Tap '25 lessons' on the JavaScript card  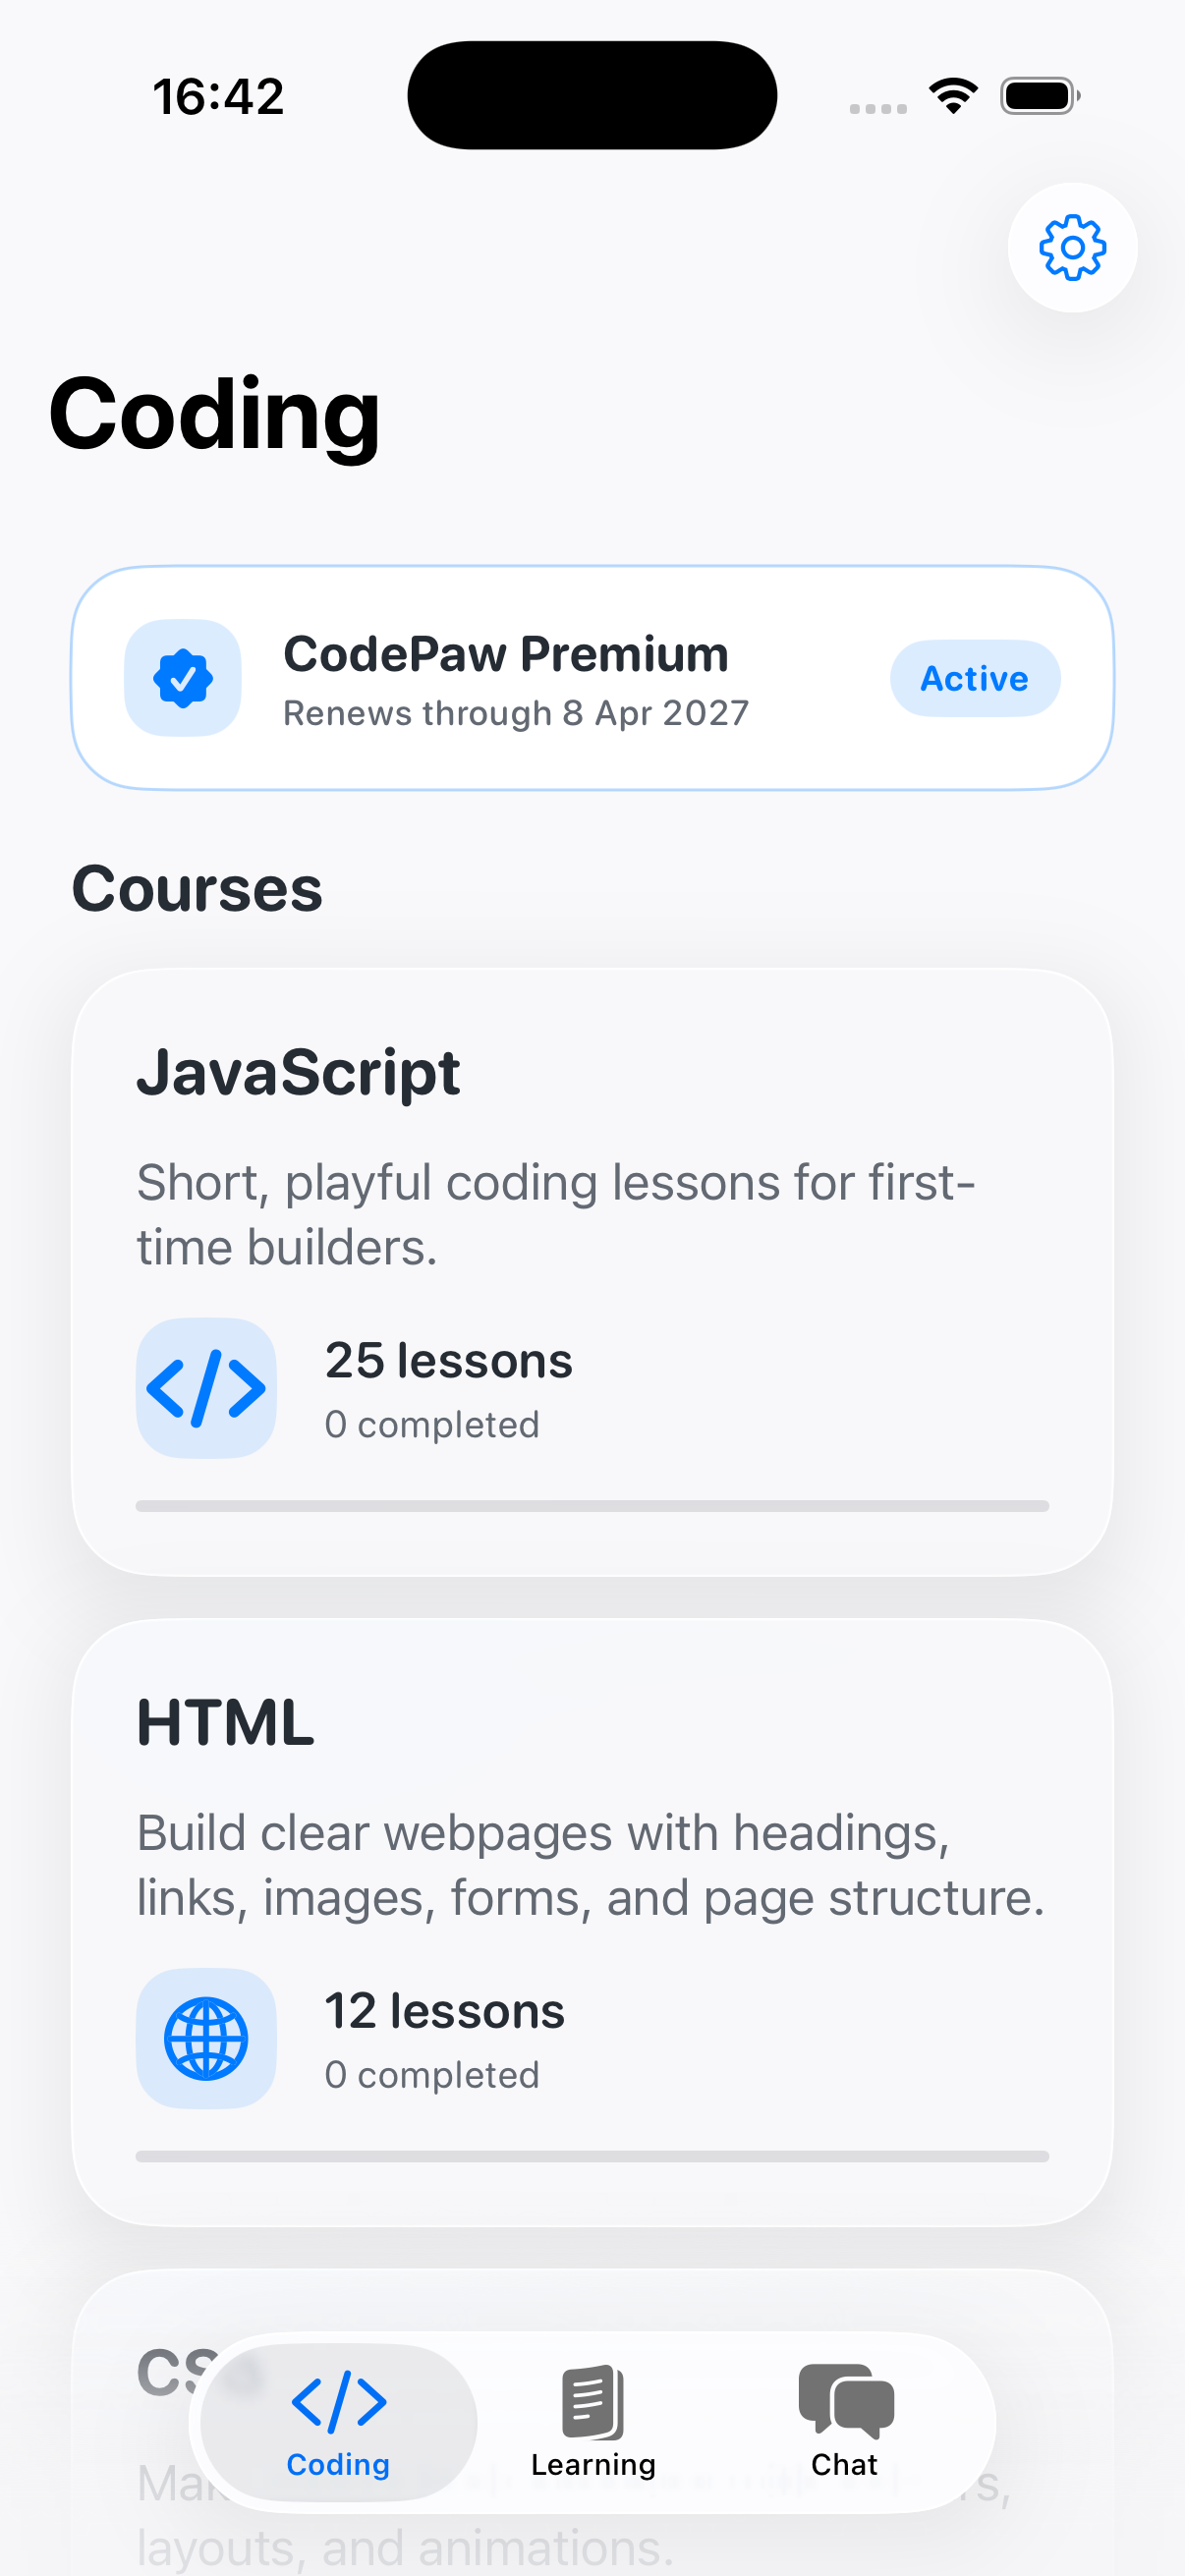[447, 1360]
